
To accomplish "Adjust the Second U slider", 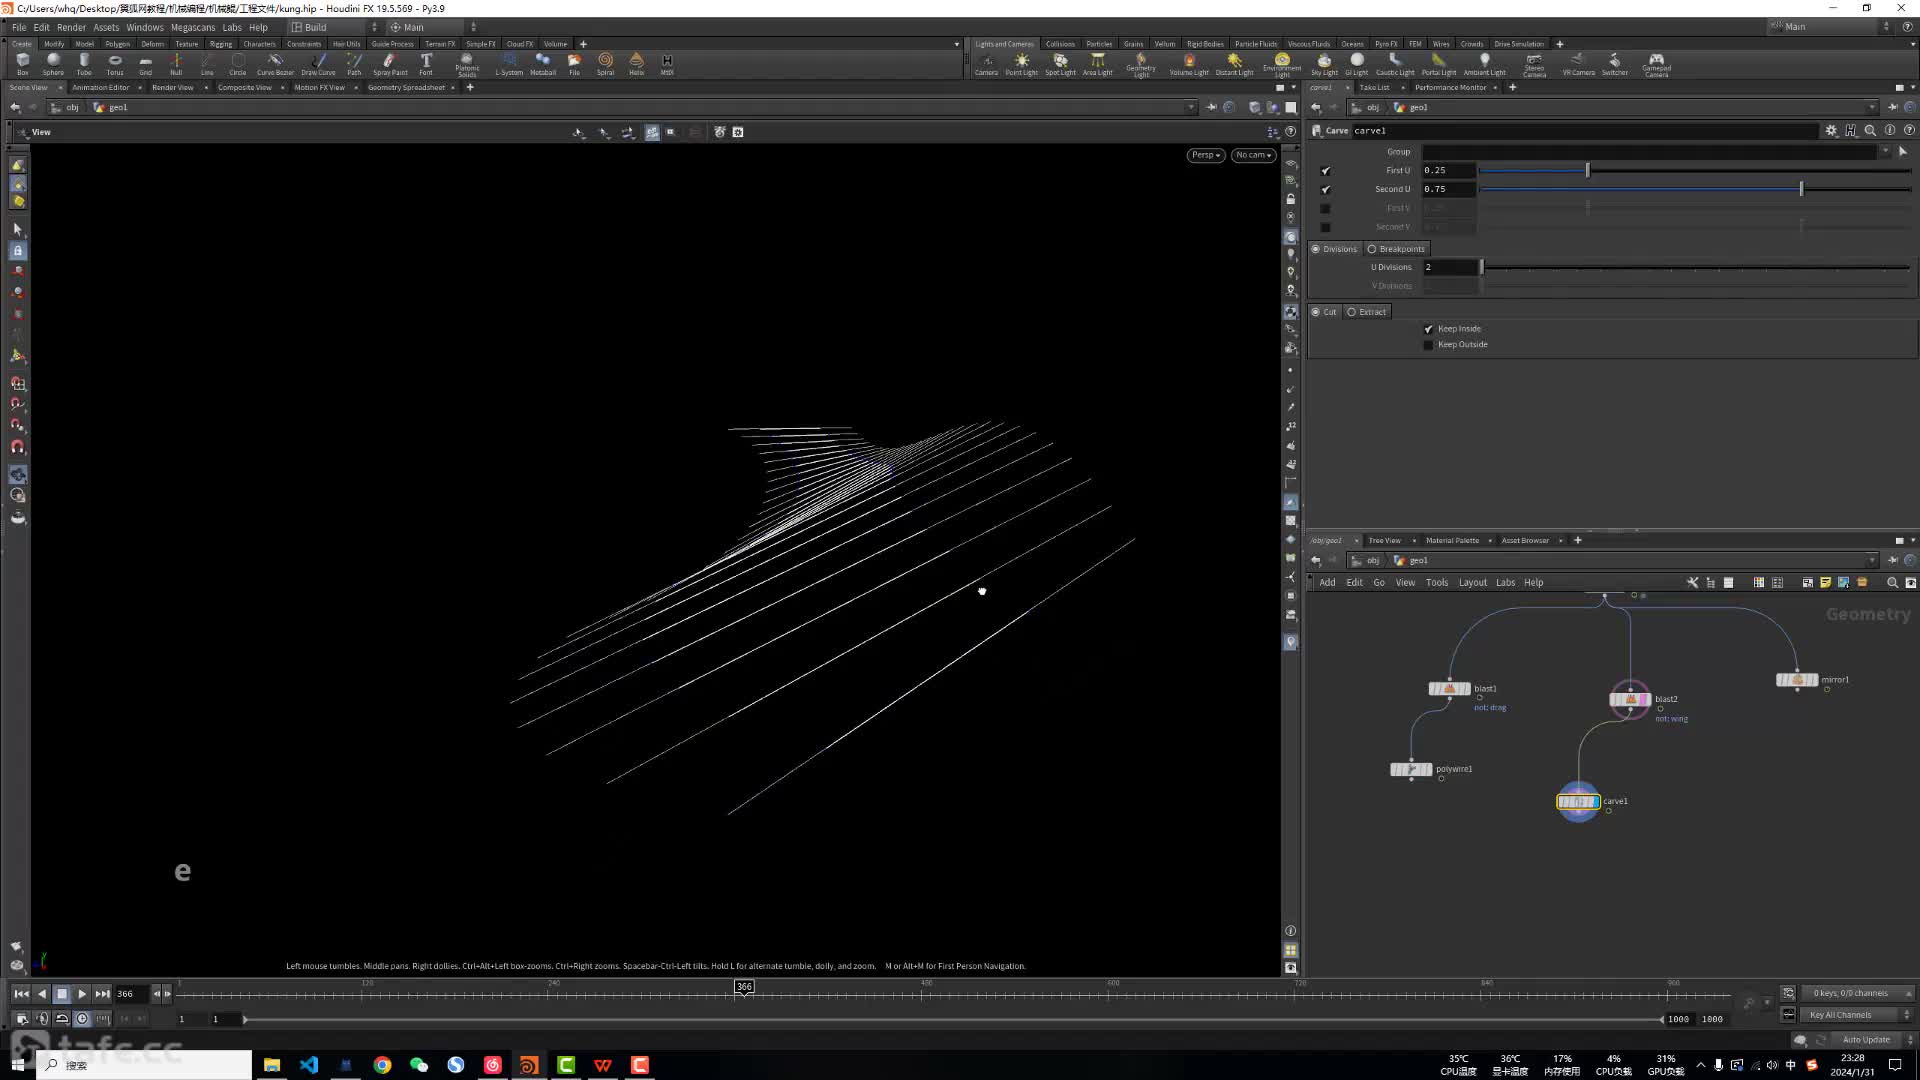I will pyautogui.click(x=1695, y=190).
